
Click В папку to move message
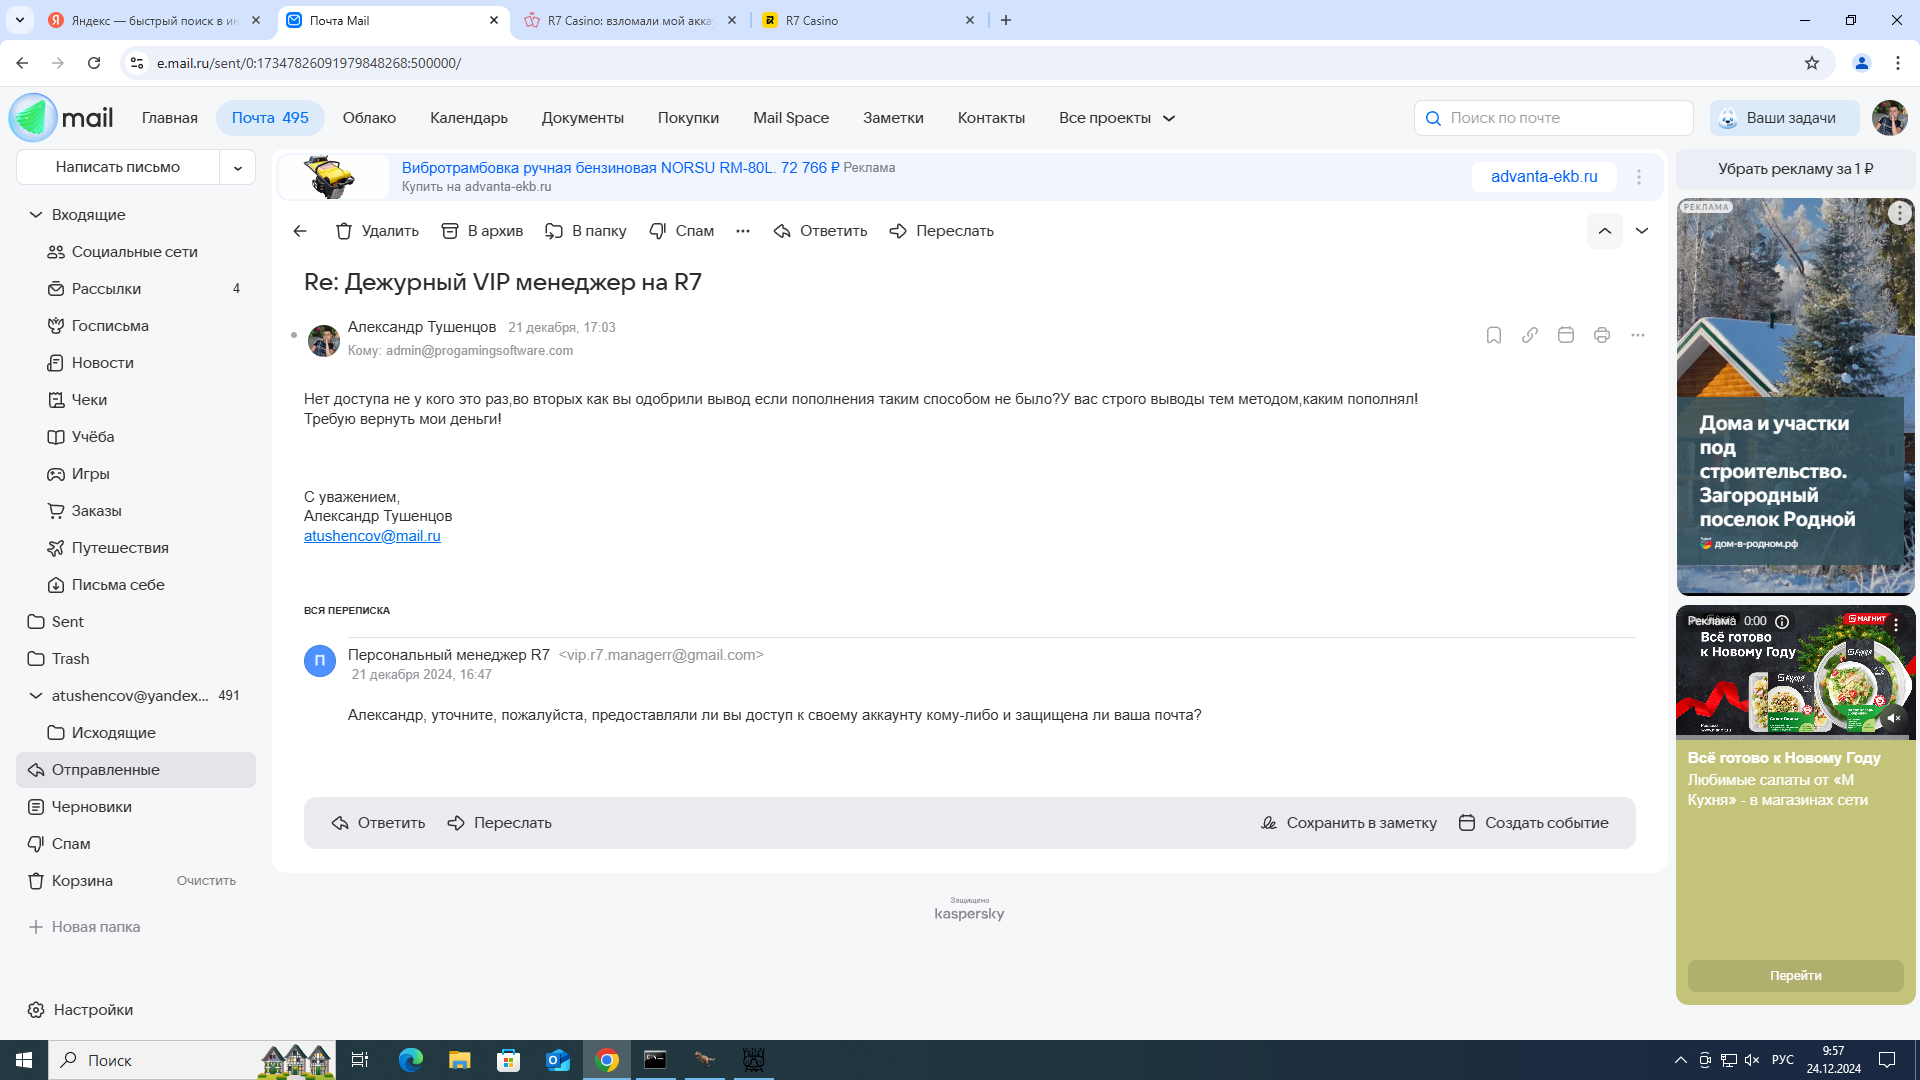(586, 231)
